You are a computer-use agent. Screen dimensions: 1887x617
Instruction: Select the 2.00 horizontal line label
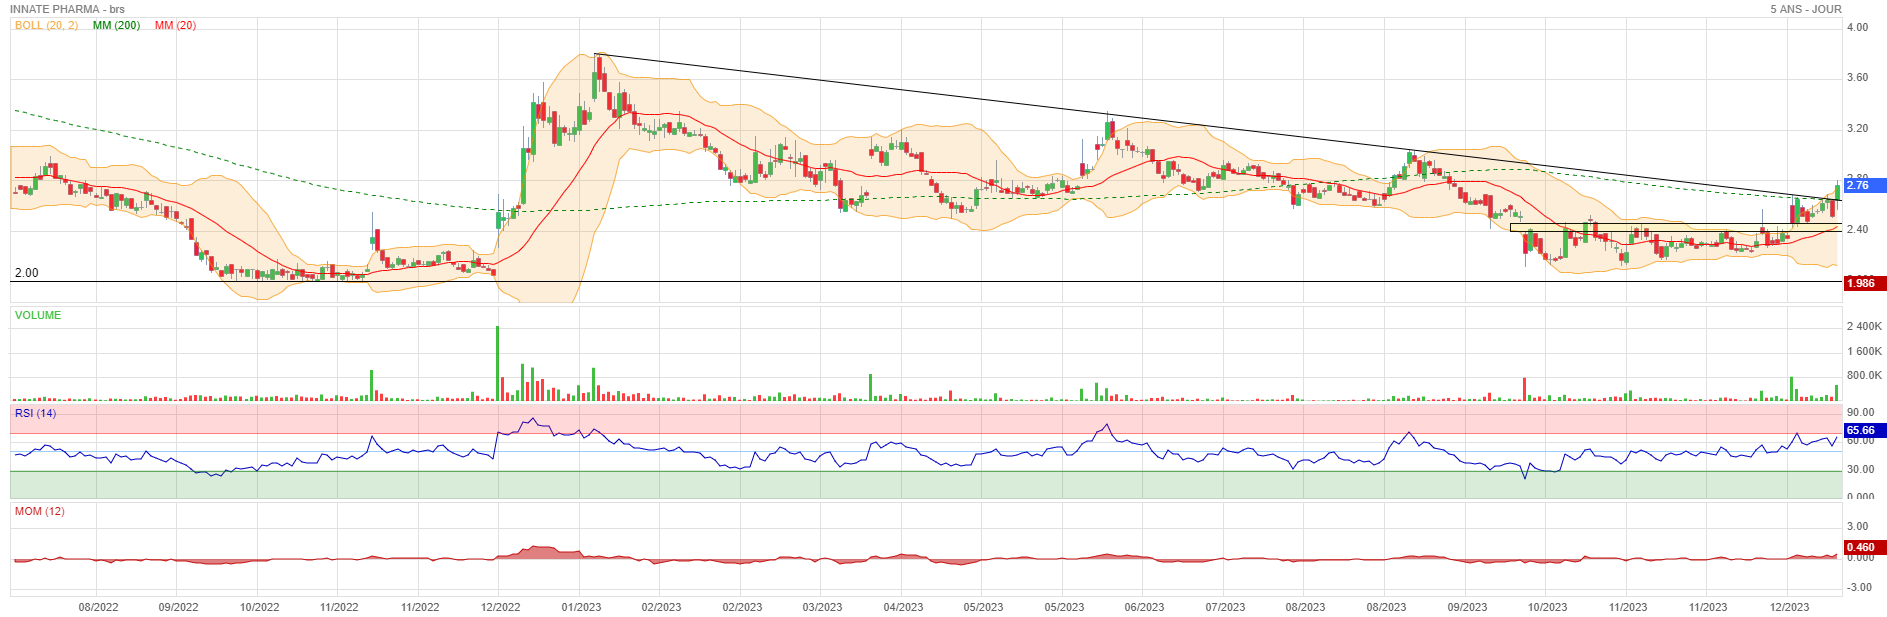[26, 273]
